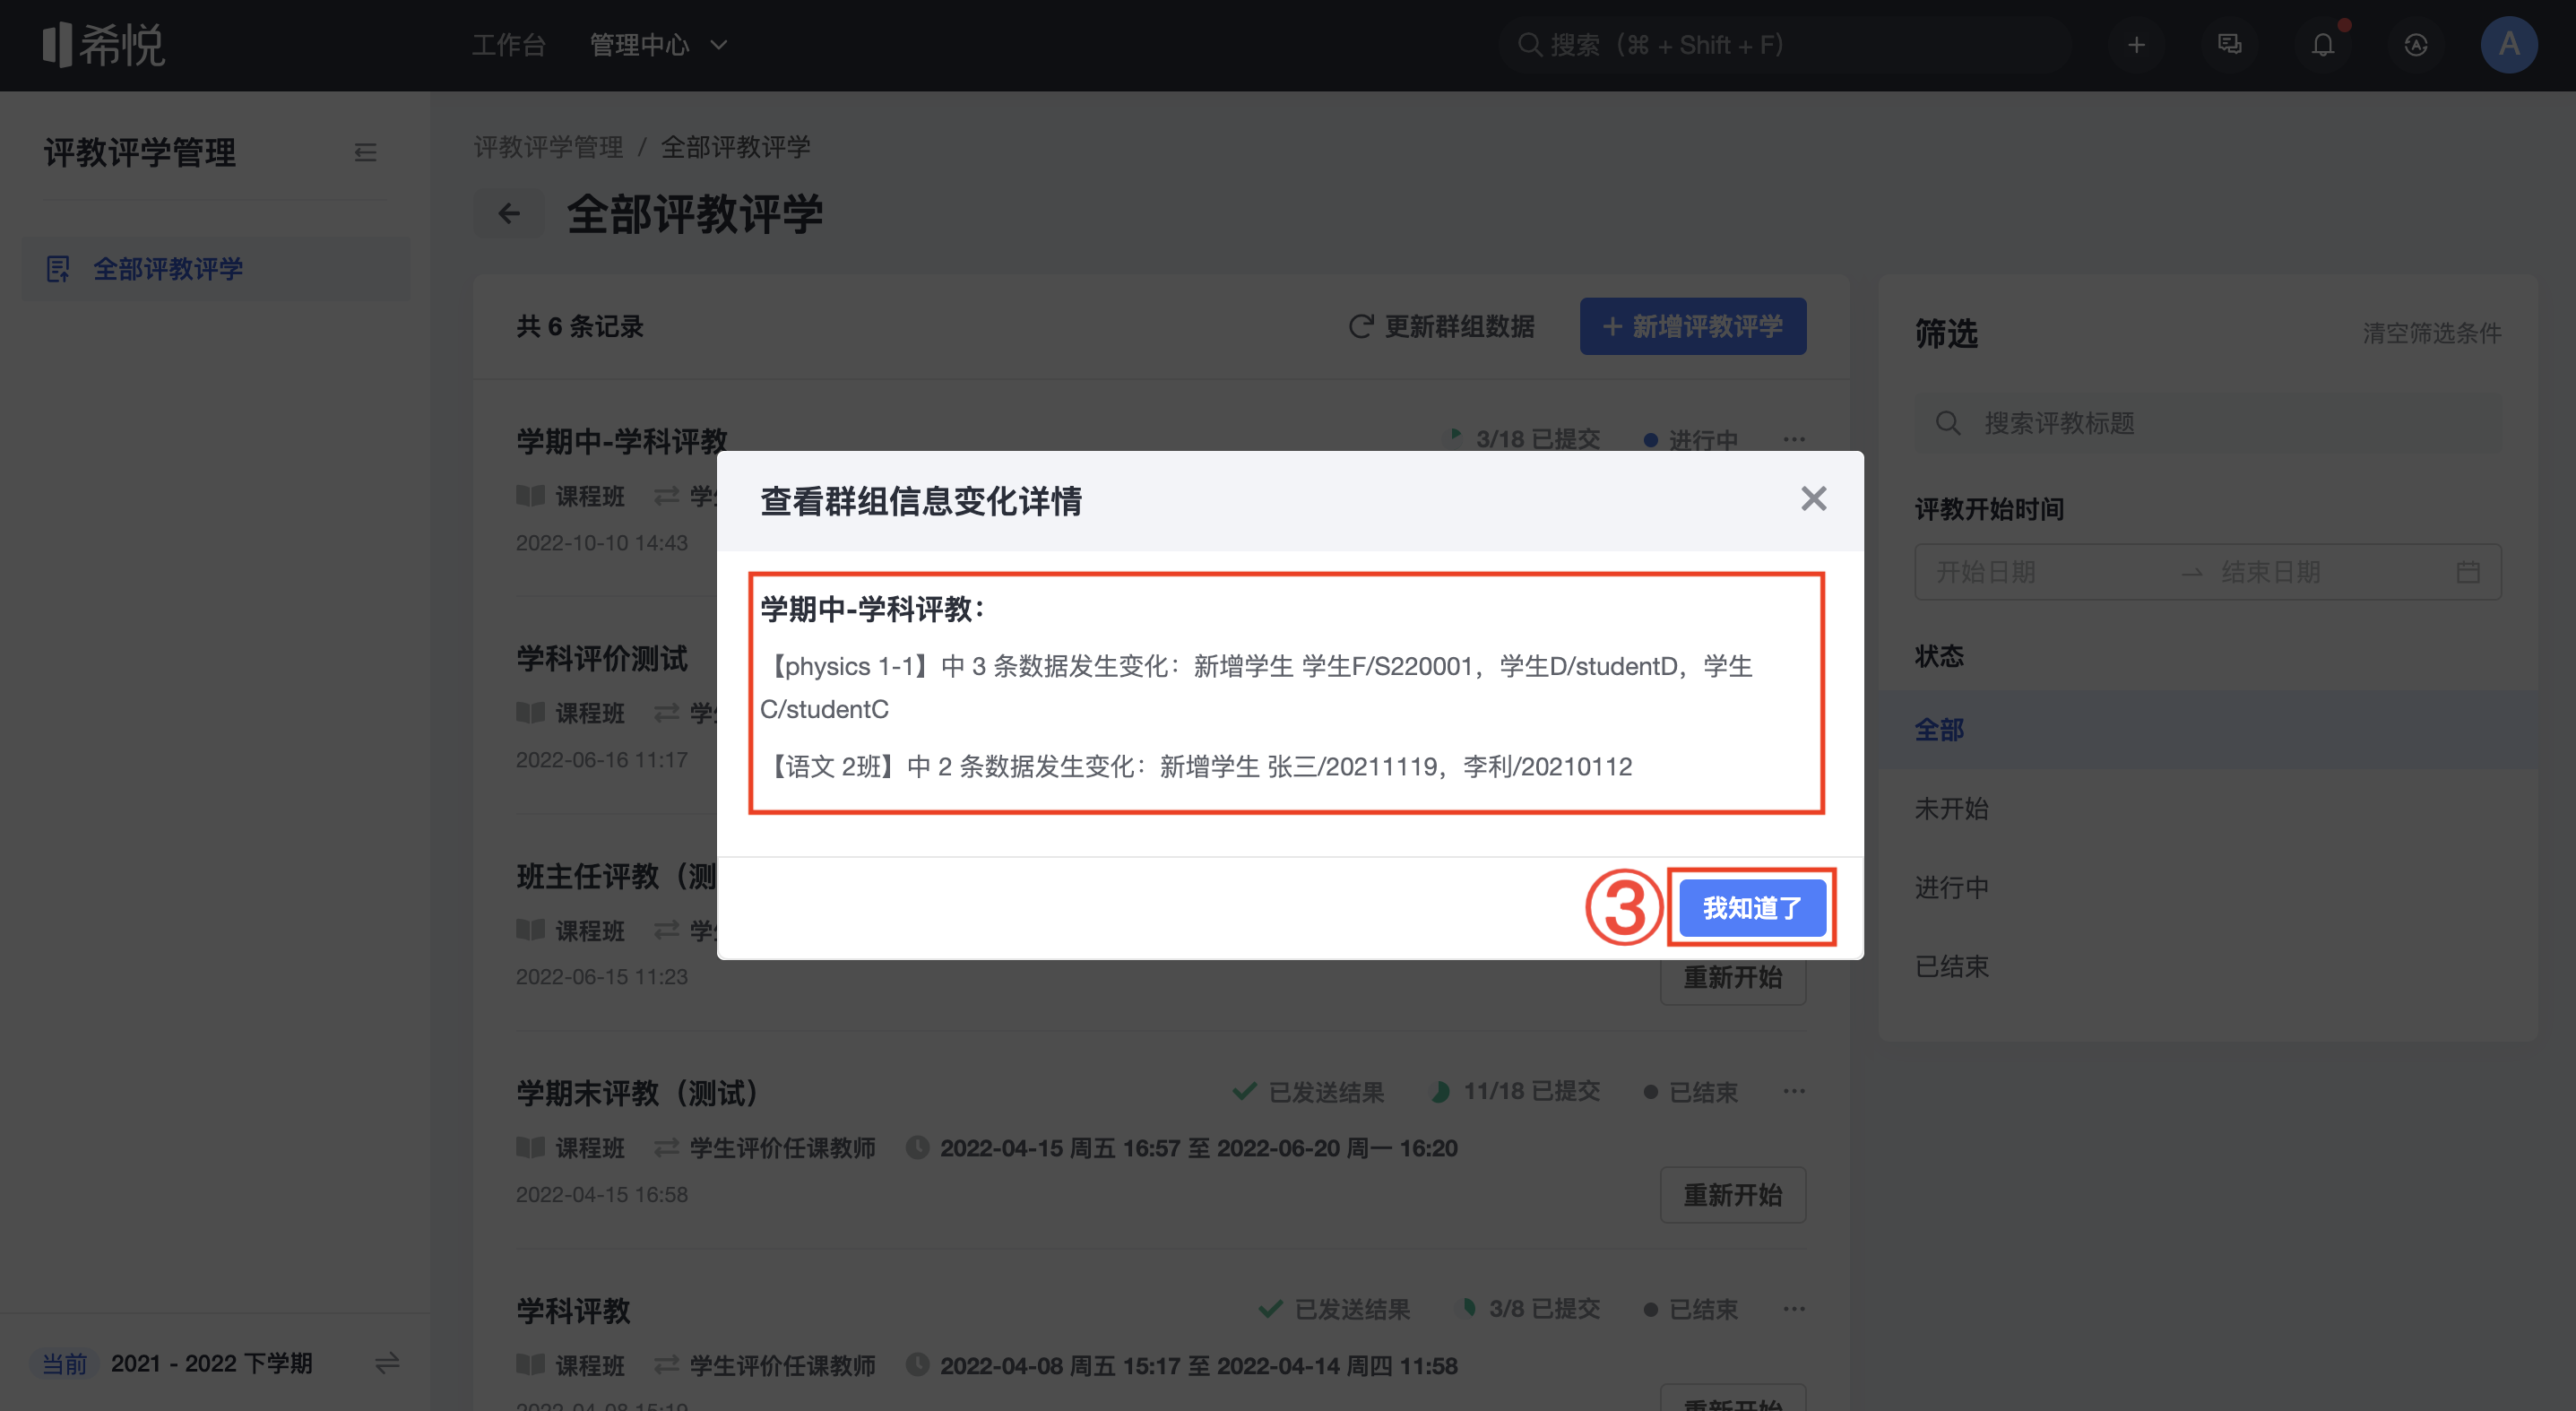Image resolution: width=2576 pixels, height=1411 pixels.
Task: Click the plus icon in top bar
Action: click(2136, 45)
